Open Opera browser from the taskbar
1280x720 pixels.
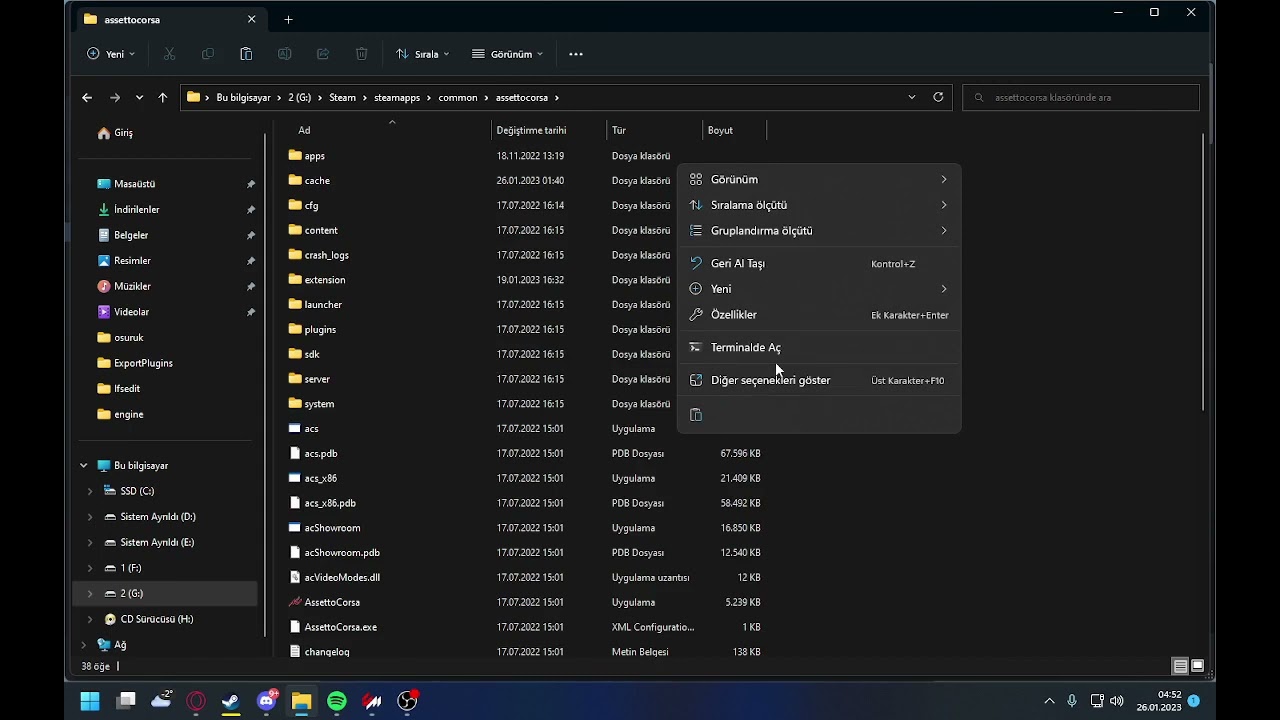click(x=196, y=701)
